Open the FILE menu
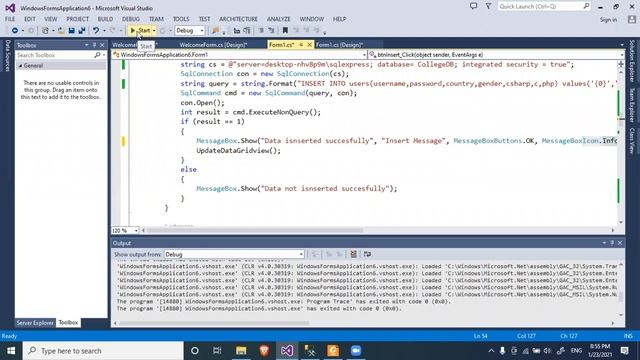Screen dimensions: 640x360 click(x=10, y=19)
